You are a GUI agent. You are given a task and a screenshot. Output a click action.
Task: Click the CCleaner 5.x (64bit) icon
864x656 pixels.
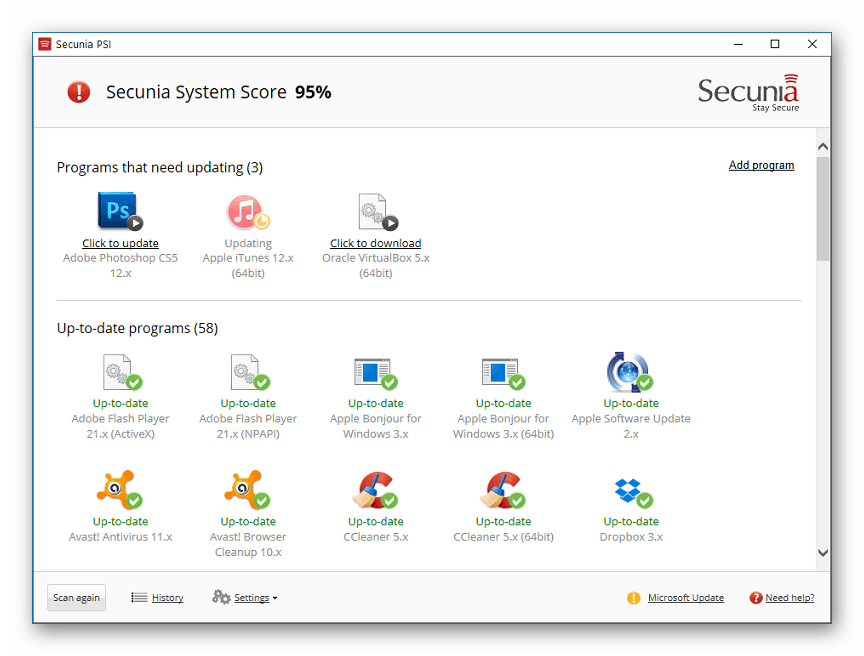tap(502, 490)
